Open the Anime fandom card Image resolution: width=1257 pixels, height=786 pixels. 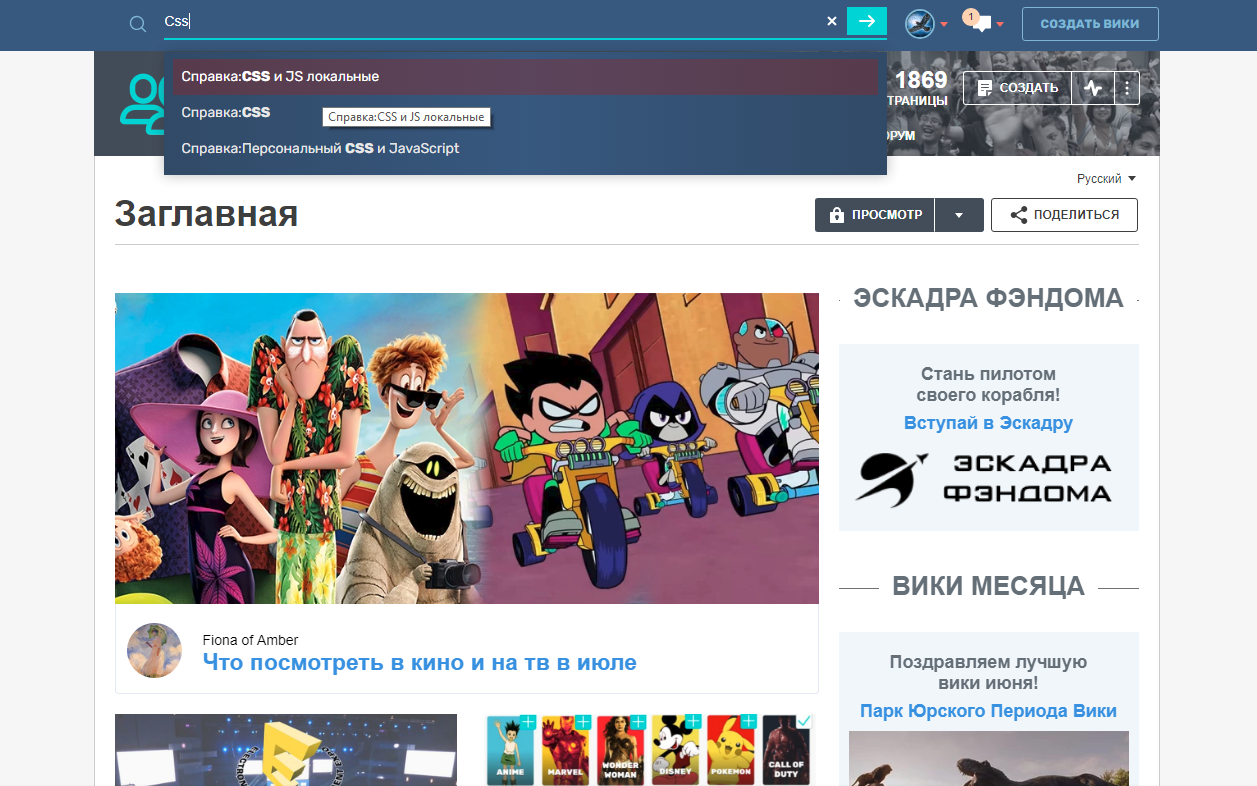[510, 750]
